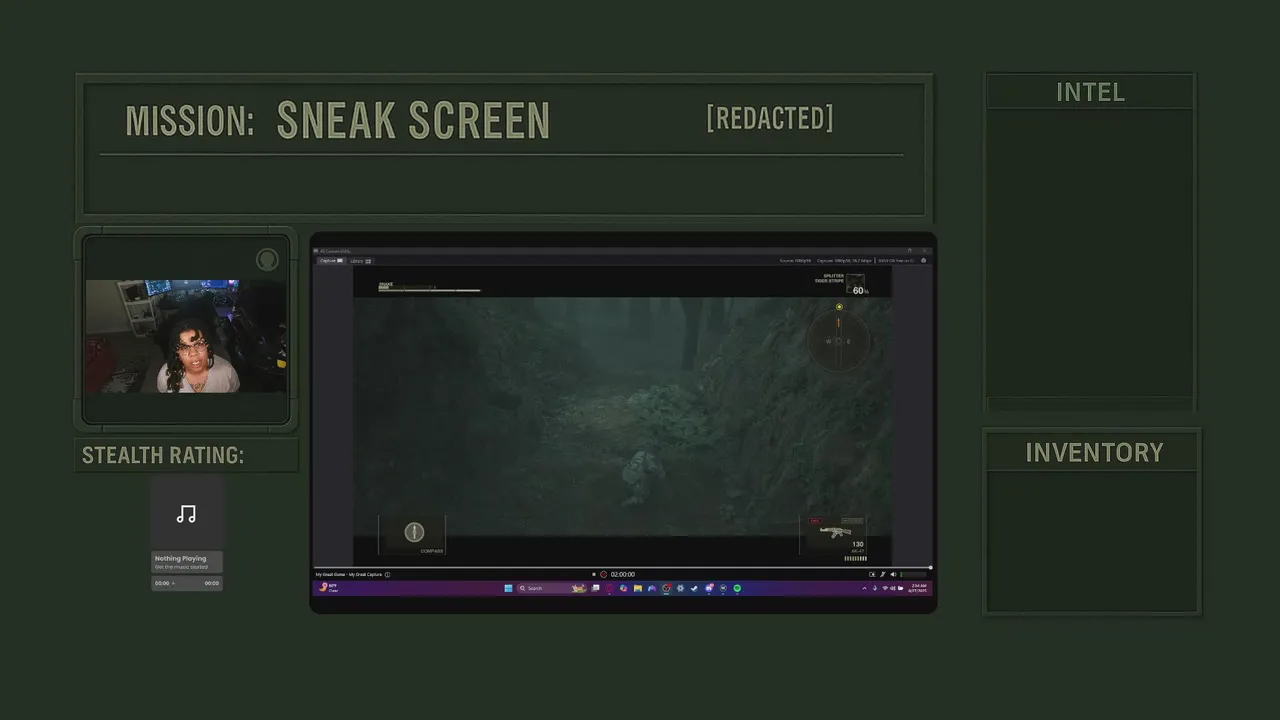Image resolution: width=1280 pixels, height=720 pixels.
Task: Click the music widget 00:00 progress bar
Action: 187,583
